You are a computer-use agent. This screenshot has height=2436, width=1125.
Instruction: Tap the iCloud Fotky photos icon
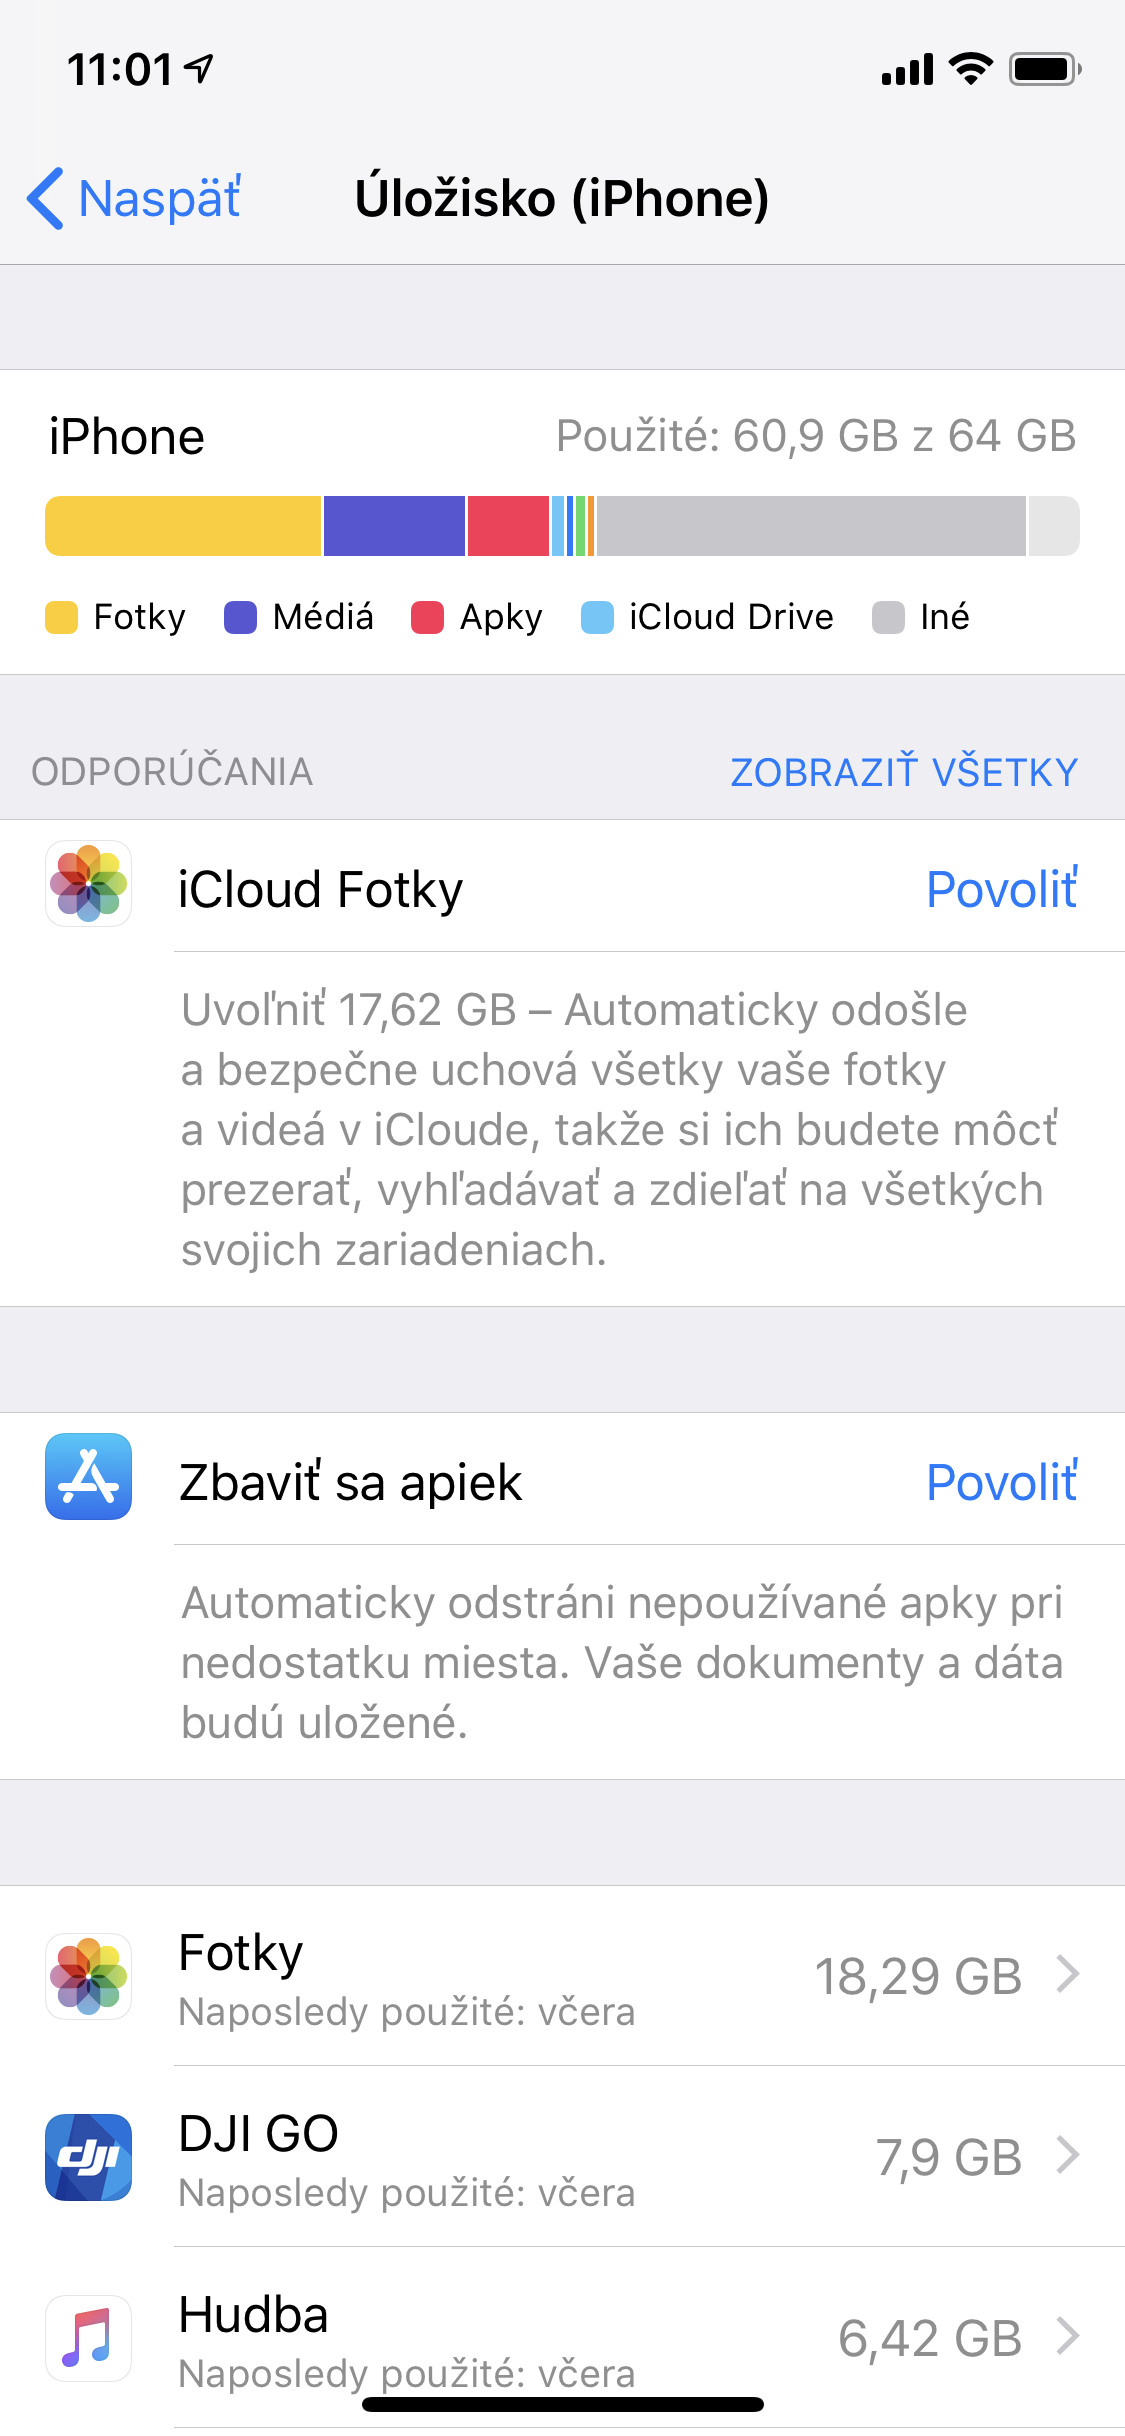coord(88,883)
